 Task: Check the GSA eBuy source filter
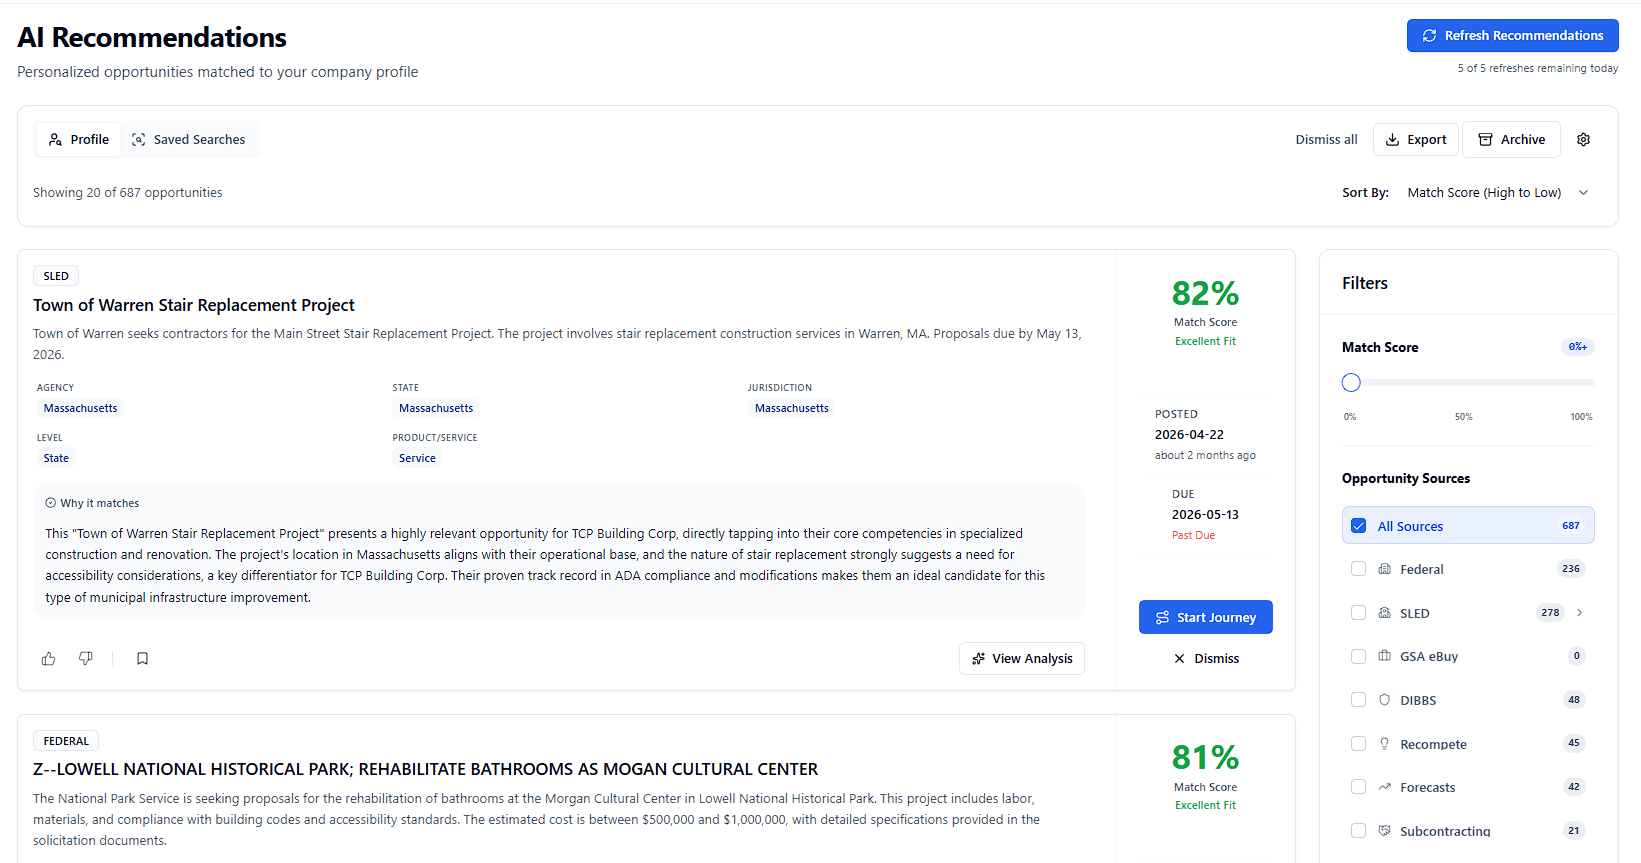pyautogui.click(x=1358, y=656)
